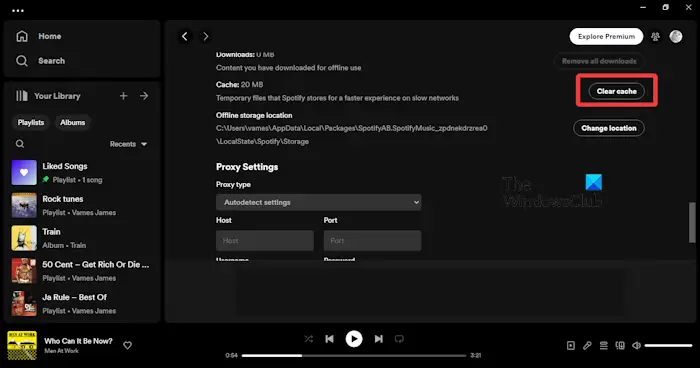Open the Now Playing view icon
This screenshot has width=700, height=368.
click(x=571, y=345)
